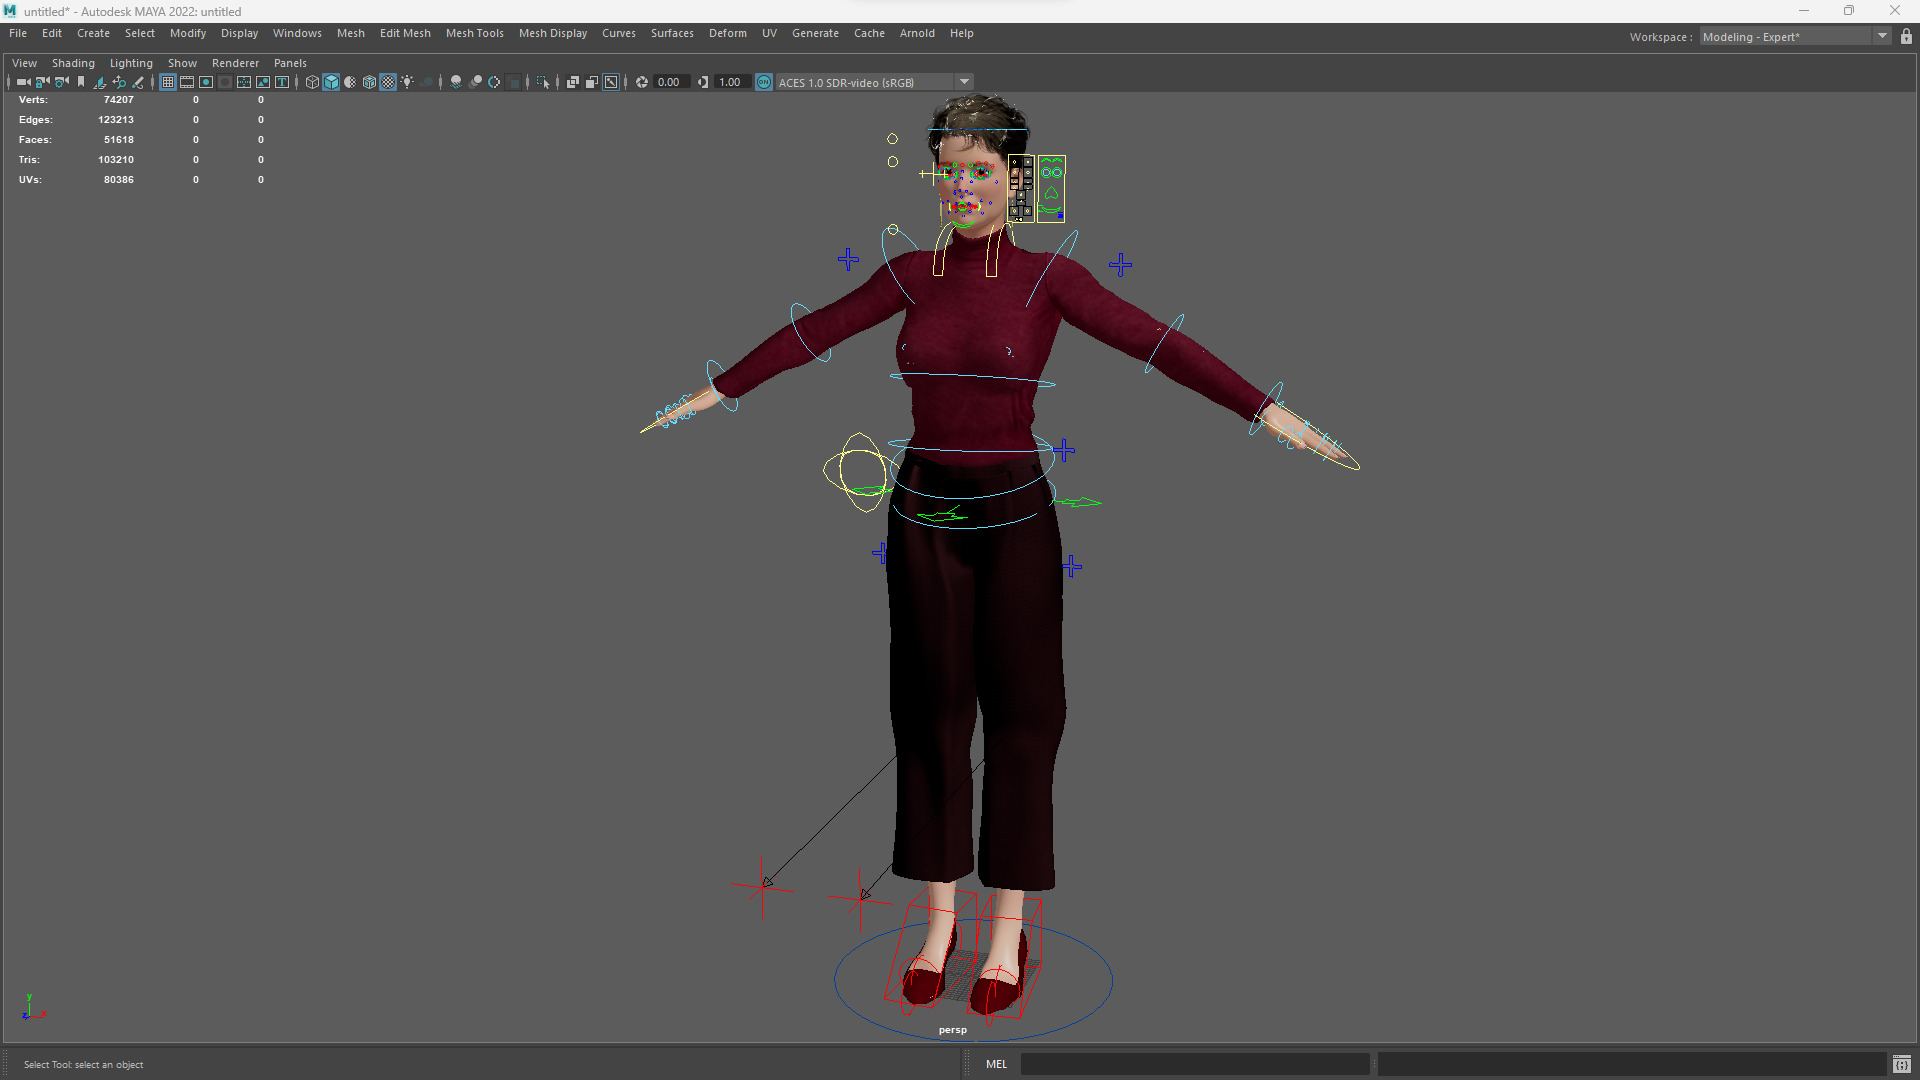Screen dimensions: 1920x1080
Task: Open the Panels menu
Action: pyautogui.click(x=290, y=63)
